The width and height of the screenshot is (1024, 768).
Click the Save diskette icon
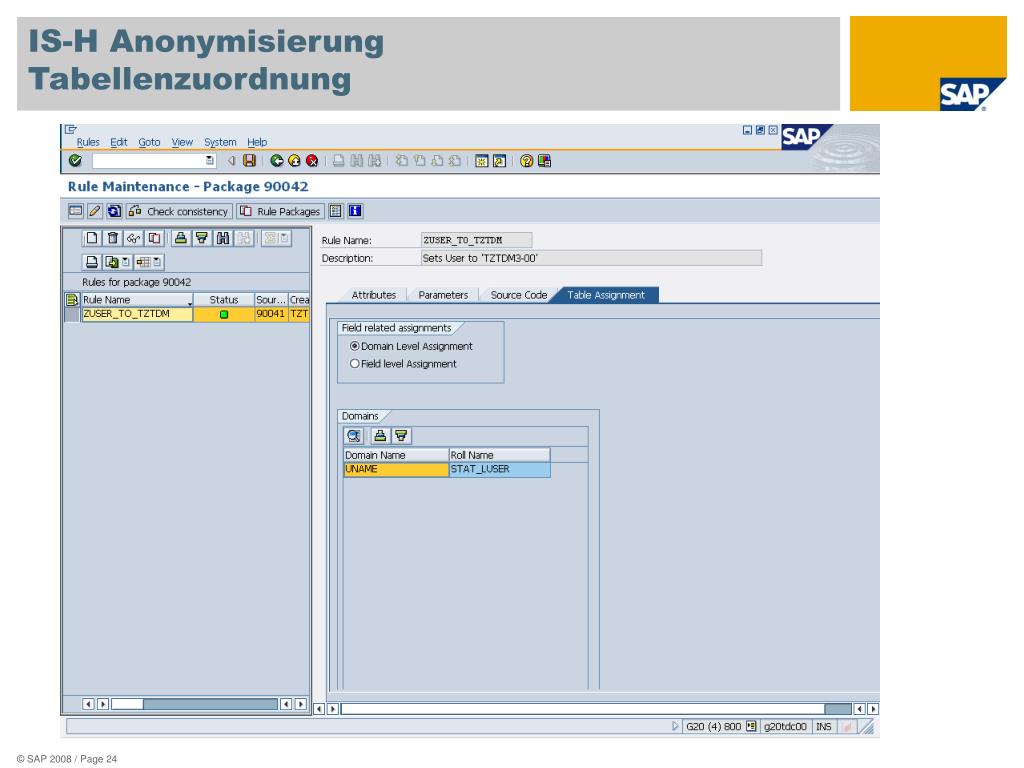click(x=249, y=161)
